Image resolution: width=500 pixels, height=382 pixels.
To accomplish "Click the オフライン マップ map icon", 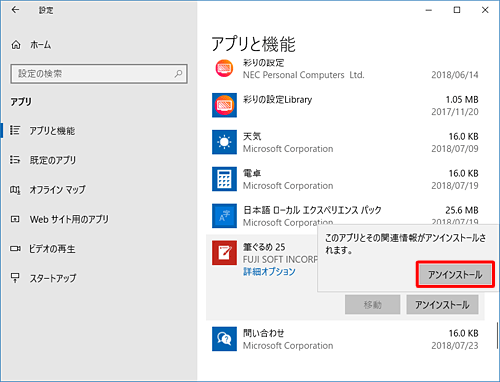I will 15,190.
